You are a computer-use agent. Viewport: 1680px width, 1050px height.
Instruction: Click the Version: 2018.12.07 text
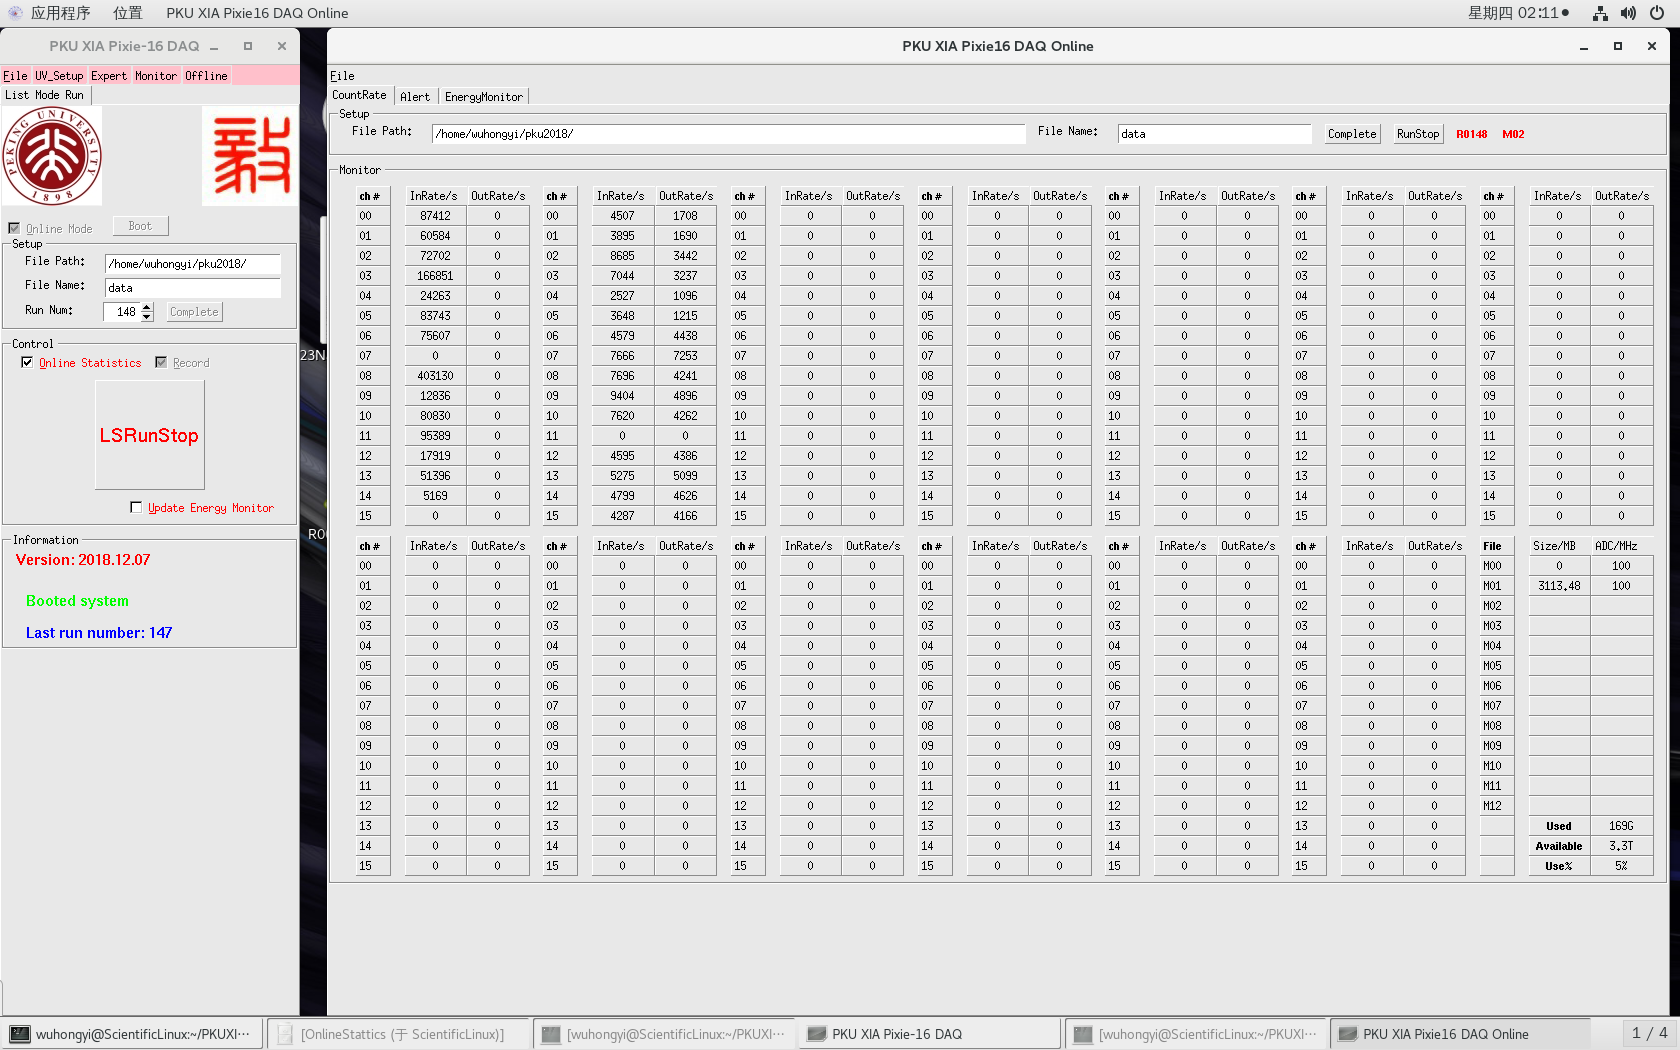83,560
